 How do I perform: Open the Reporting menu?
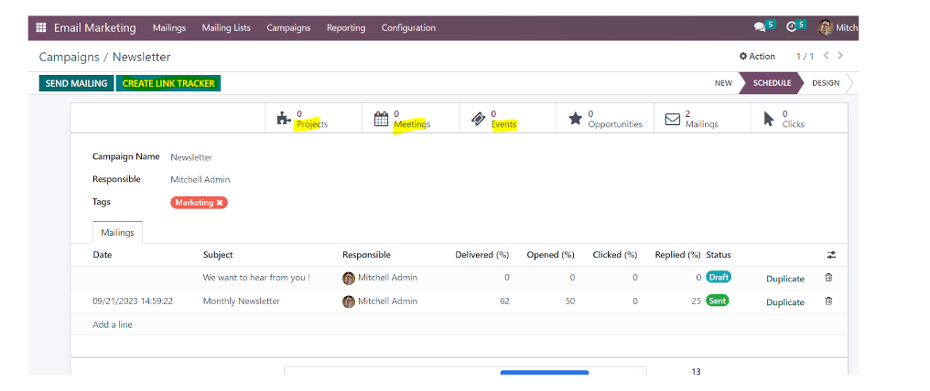[x=346, y=28]
